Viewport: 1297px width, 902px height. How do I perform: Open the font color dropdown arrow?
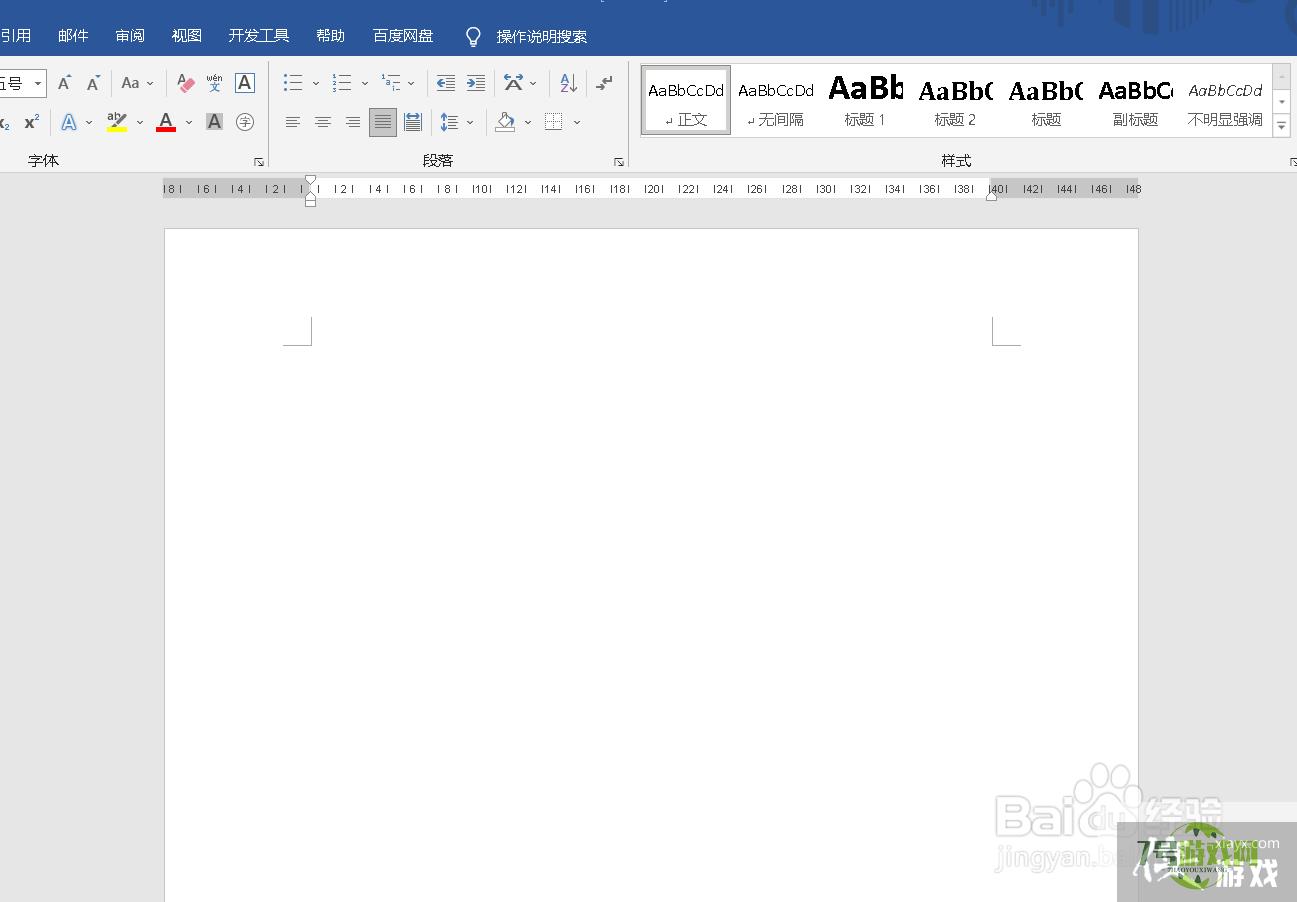pos(189,122)
